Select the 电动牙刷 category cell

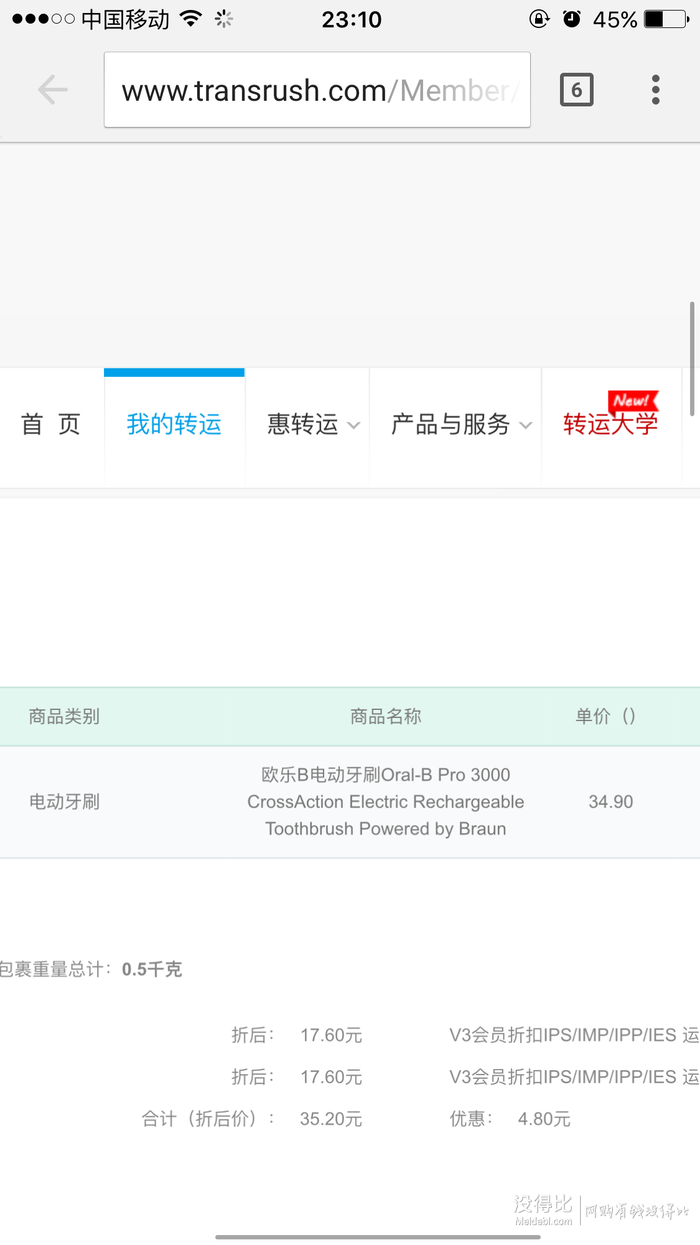(64, 802)
